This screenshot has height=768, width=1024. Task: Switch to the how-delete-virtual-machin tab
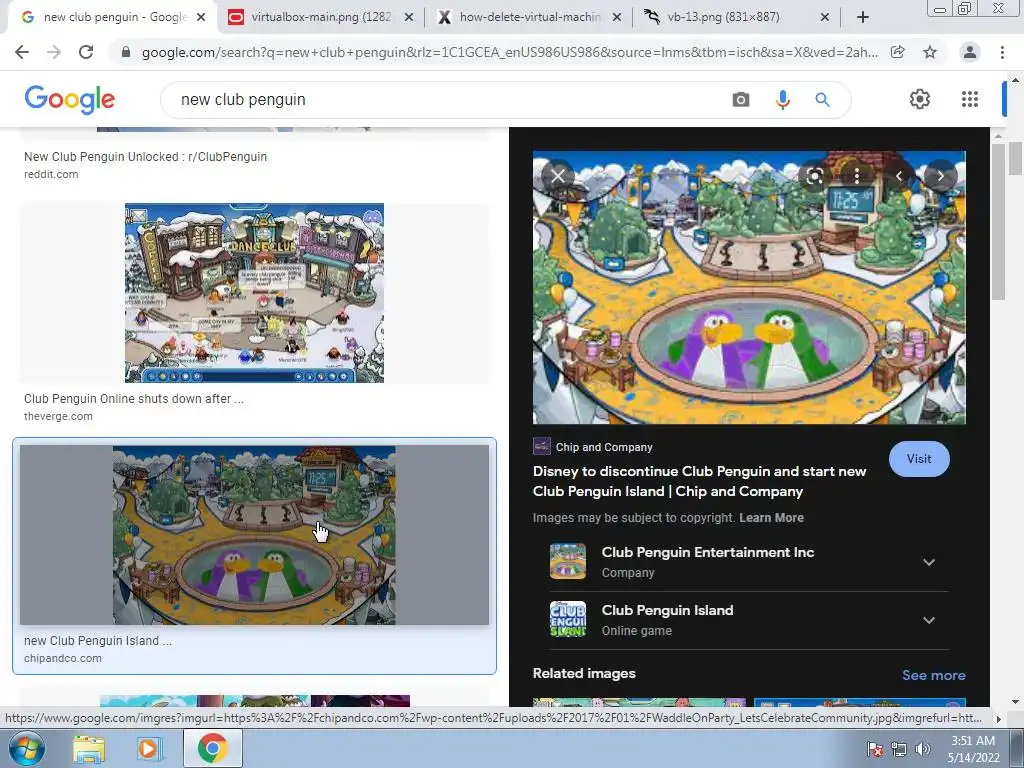tap(529, 17)
